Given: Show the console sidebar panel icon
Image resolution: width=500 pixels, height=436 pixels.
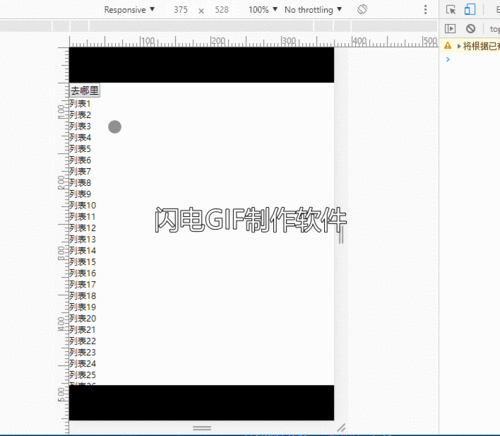Looking at the screenshot, I should click(x=450, y=29).
